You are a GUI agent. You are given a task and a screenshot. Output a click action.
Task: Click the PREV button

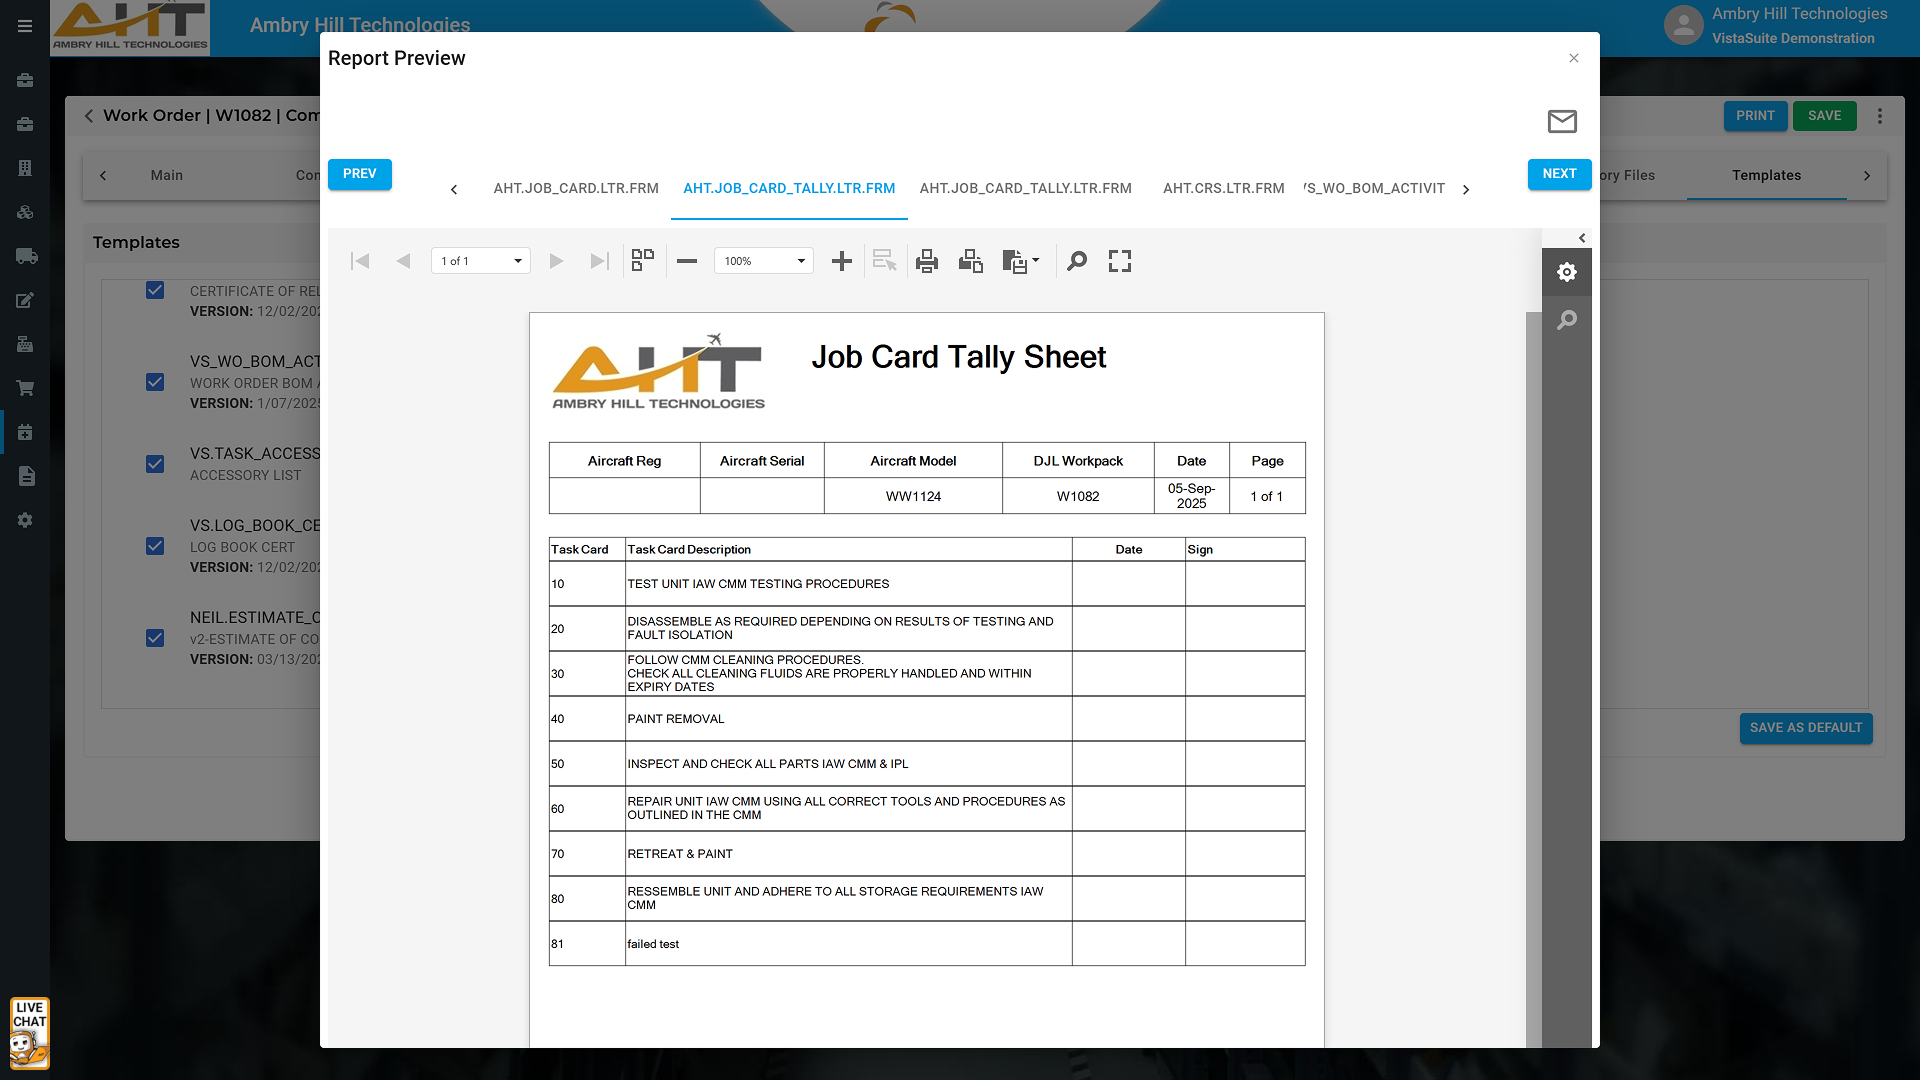point(360,174)
